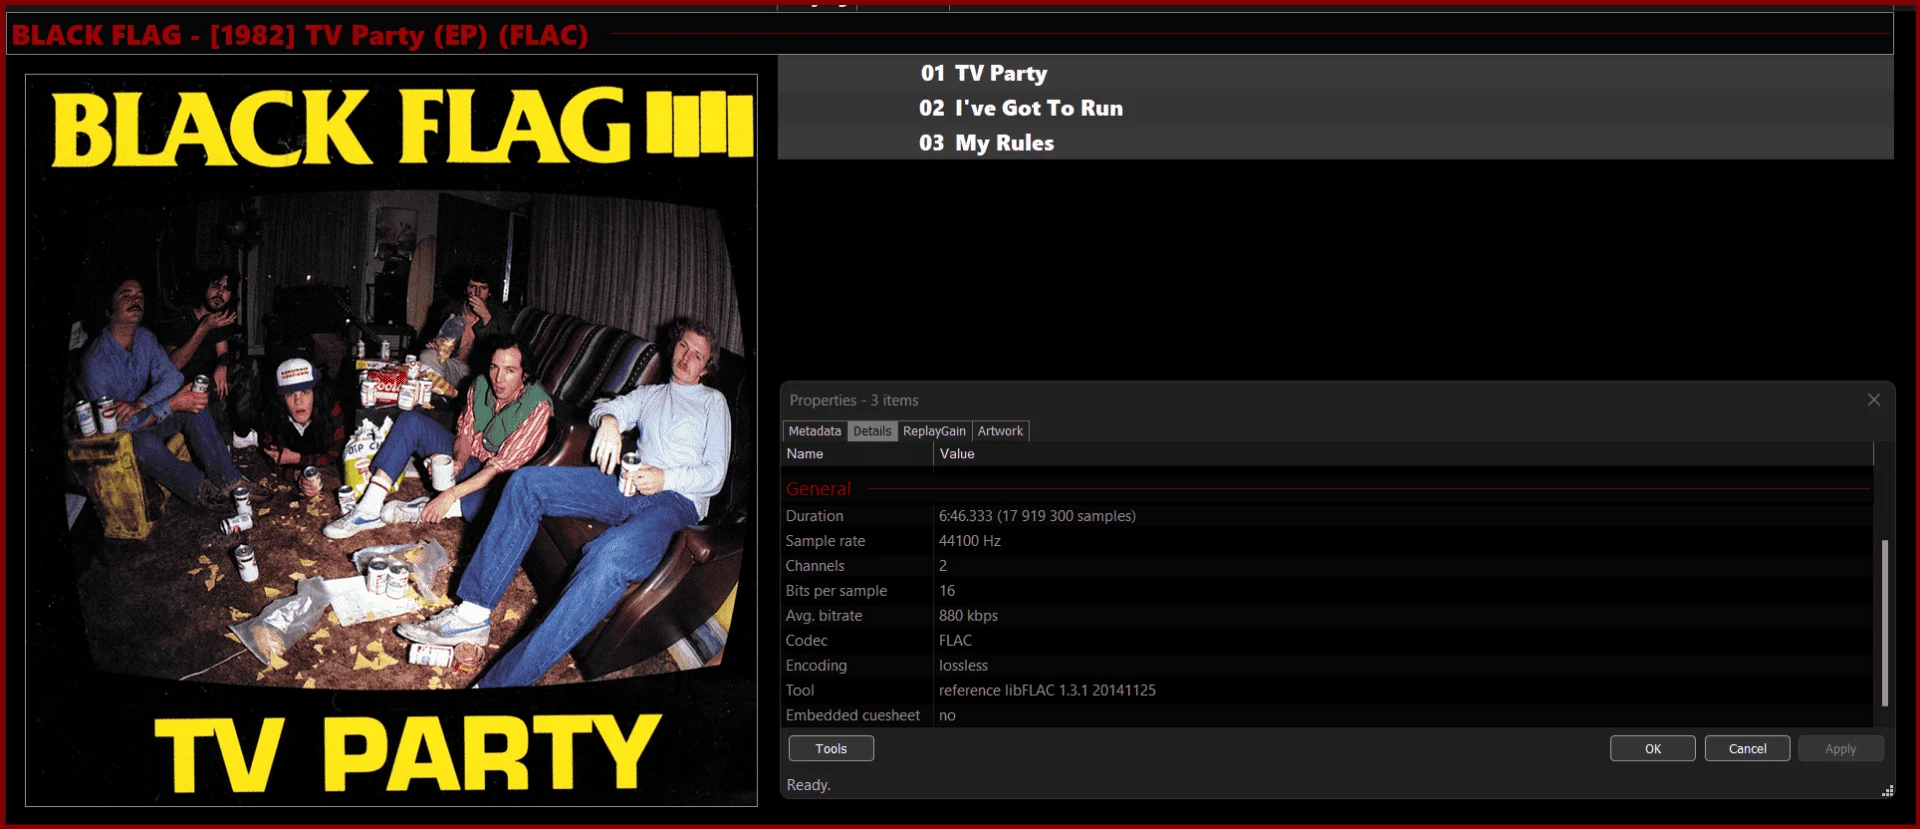
Task: Select track 03 My Rules
Action: [x=1336, y=143]
